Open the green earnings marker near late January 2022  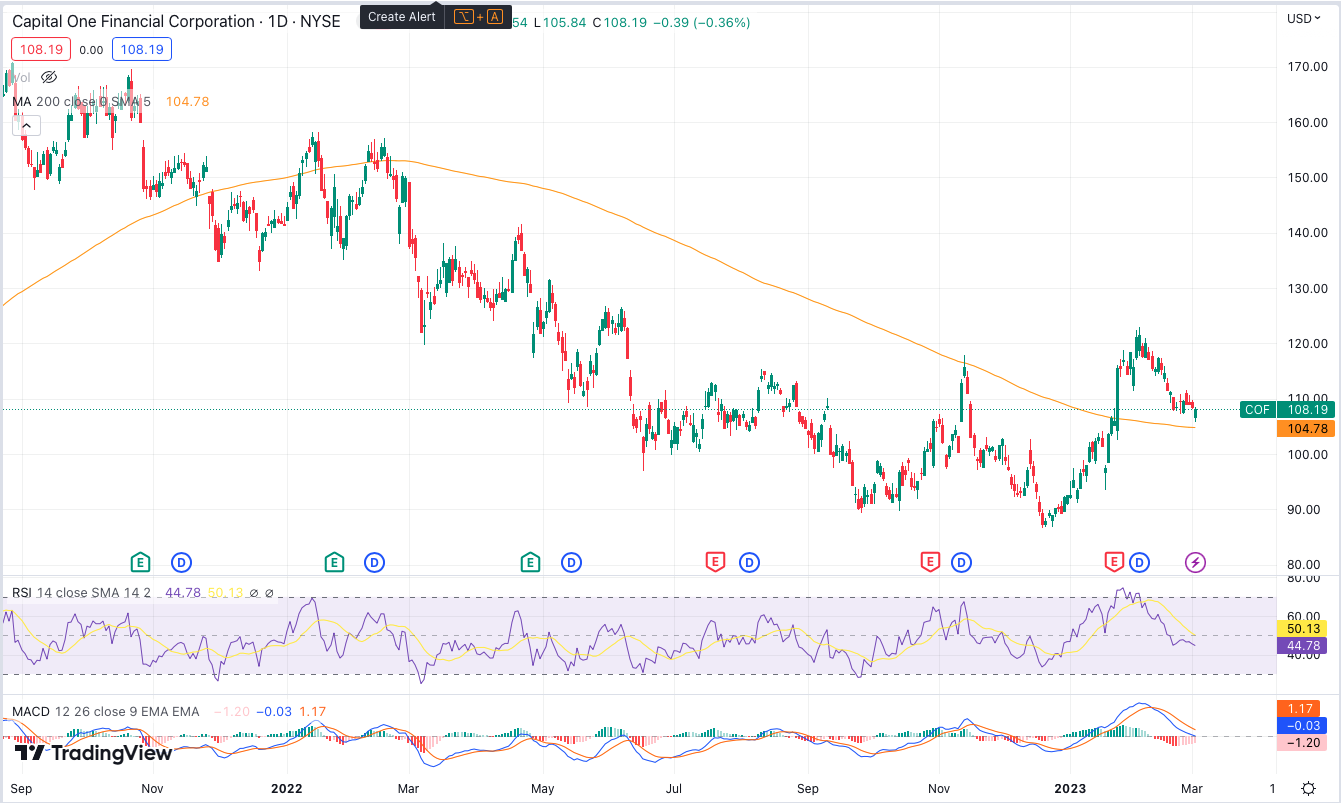[334, 562]
